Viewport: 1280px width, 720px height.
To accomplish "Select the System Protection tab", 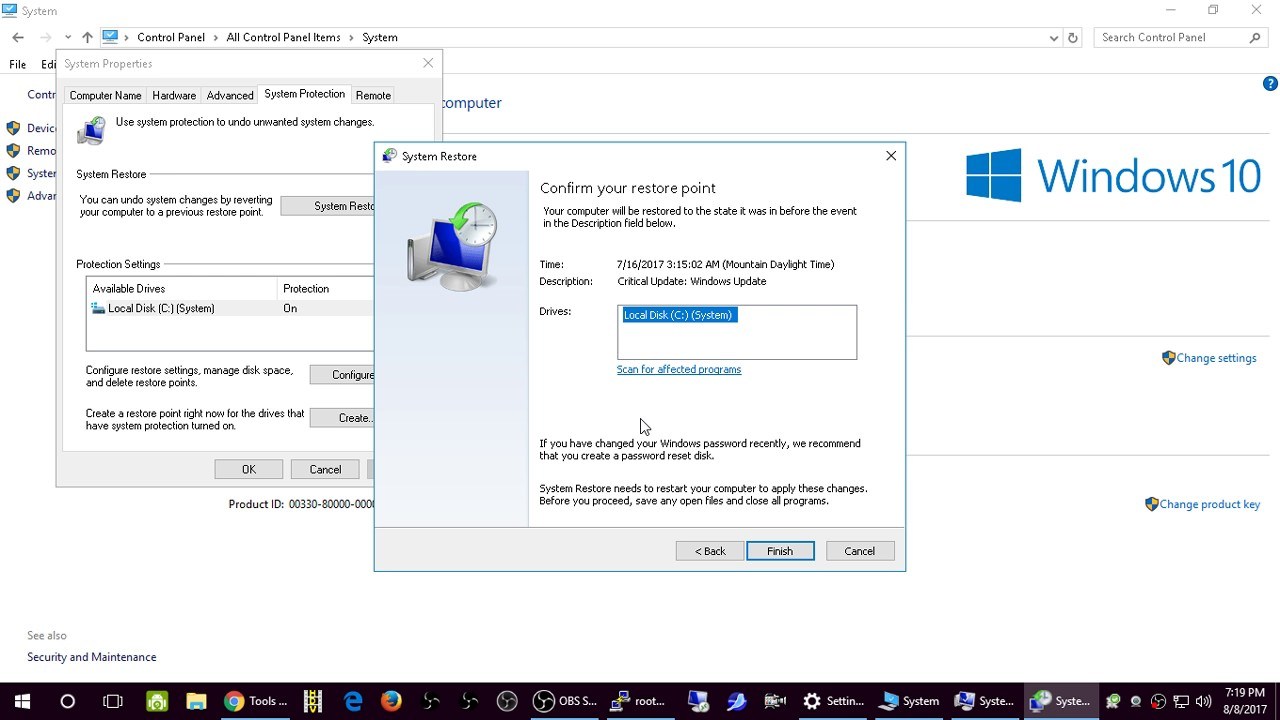I will click(304, 94).
